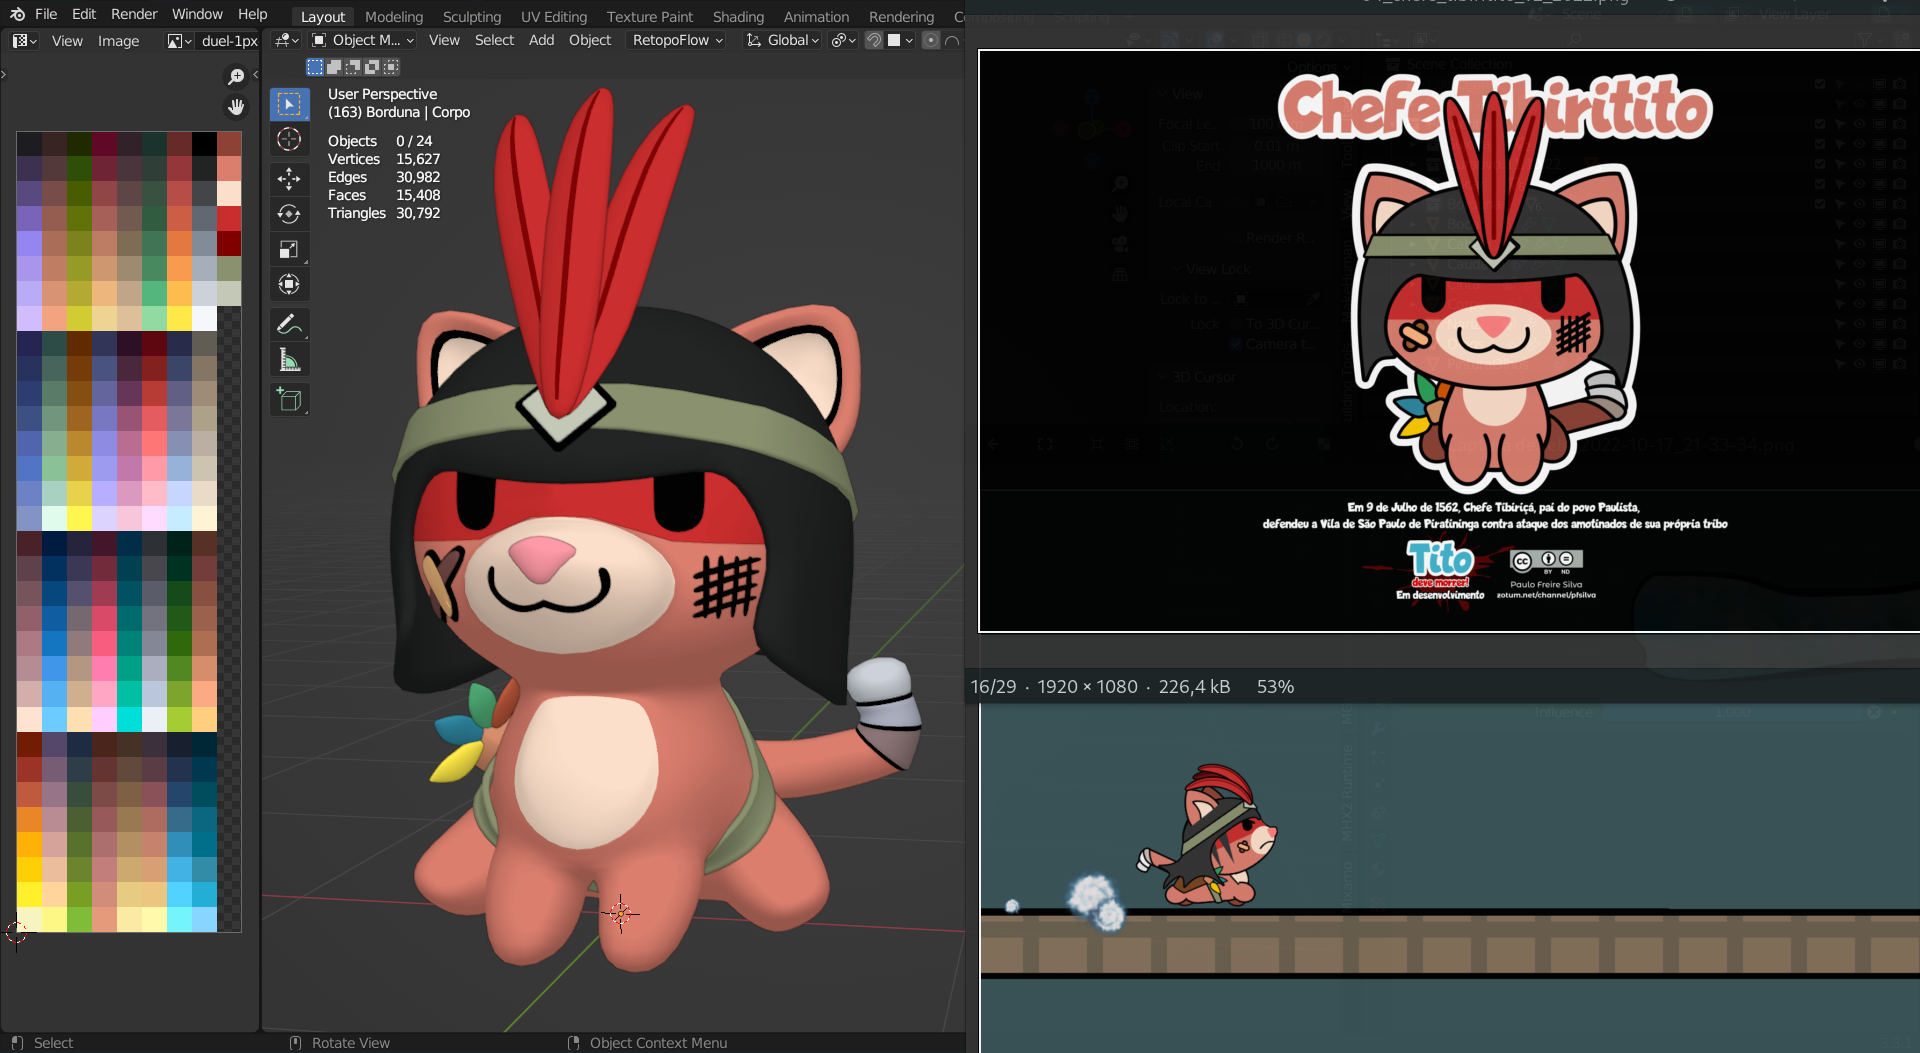This screenshot has width=1920, height=1053.
Task: Click Image in the image editor header
Action: coord(118,41)
